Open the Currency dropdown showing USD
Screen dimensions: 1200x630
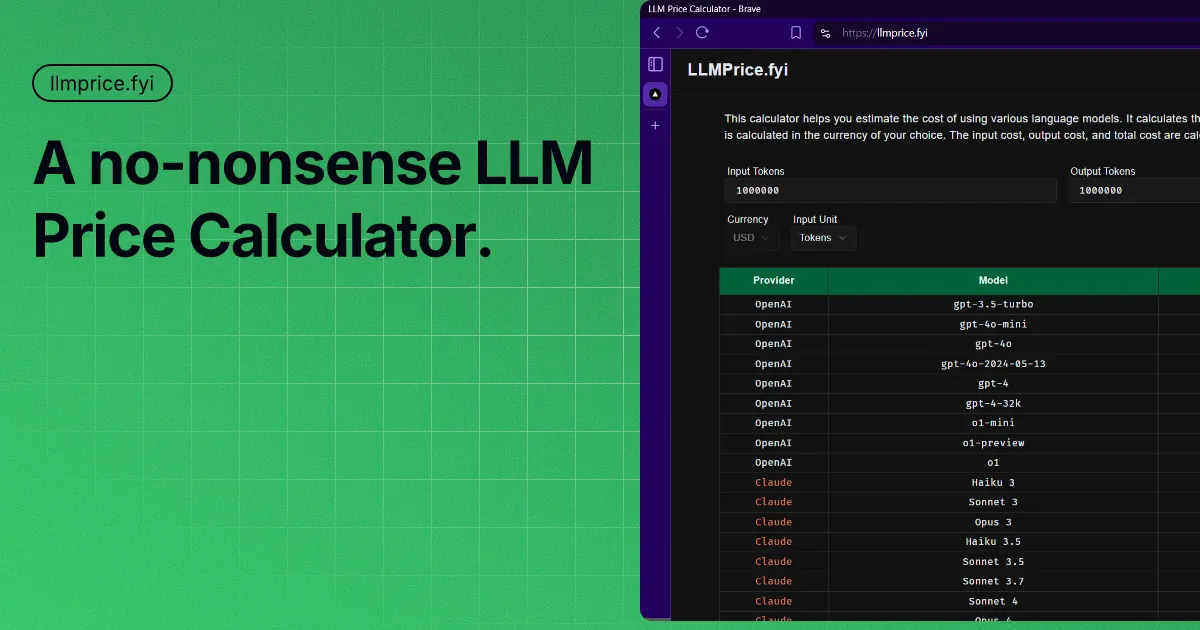coord(750,238)
